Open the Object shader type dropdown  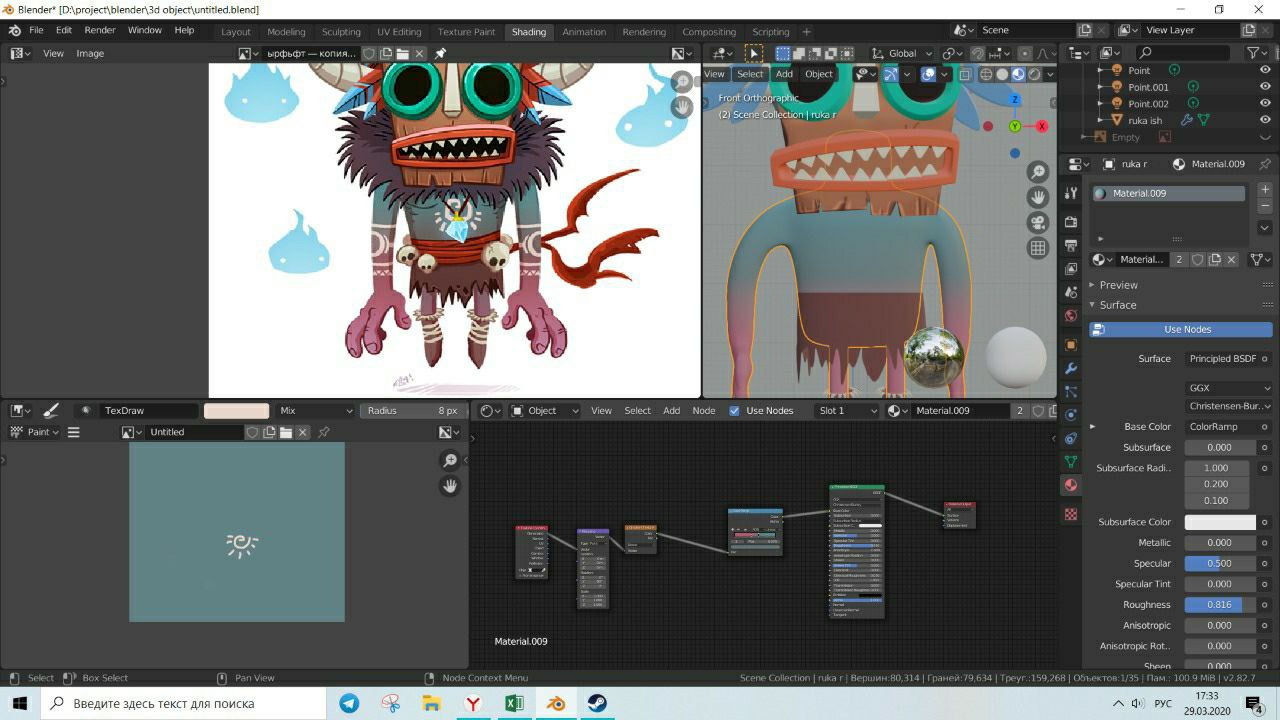pos(545,410)
